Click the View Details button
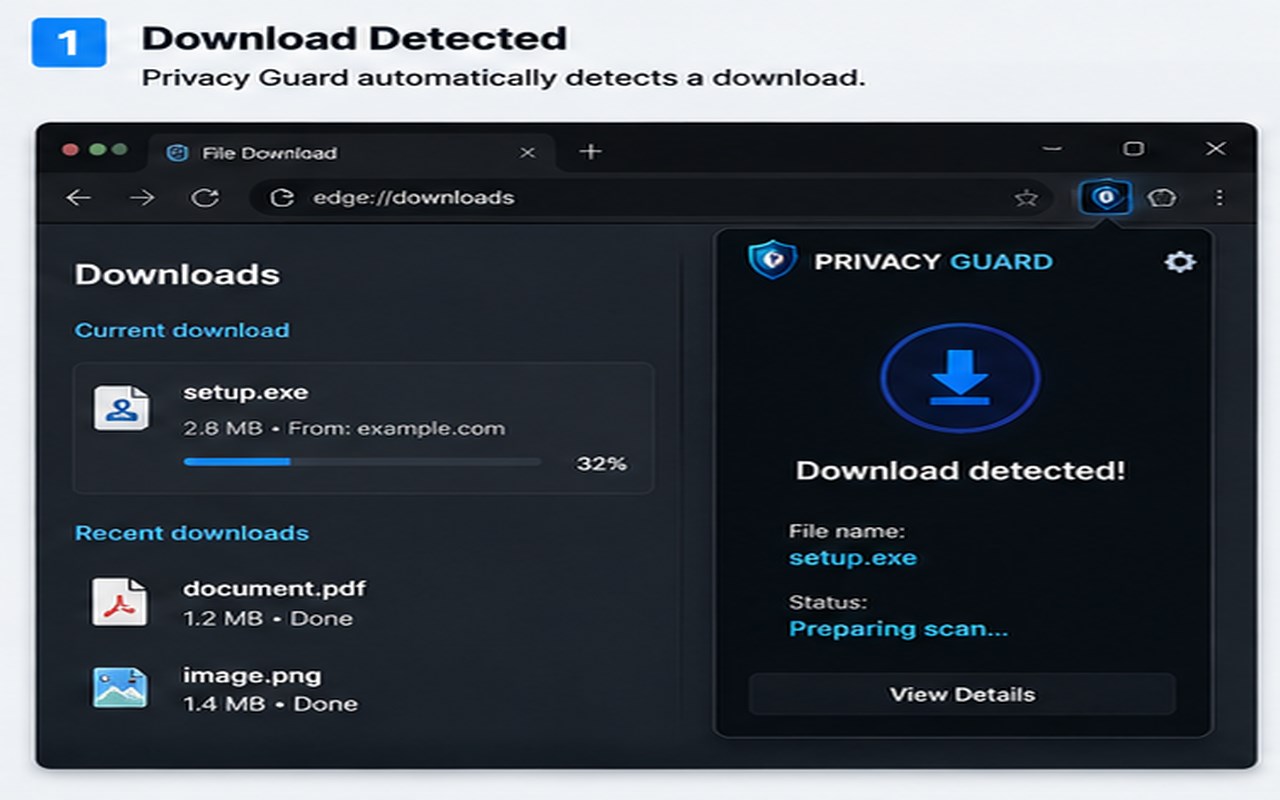Screen dimensions: 1280x800 pyautogui.click(x=962, y=694)
